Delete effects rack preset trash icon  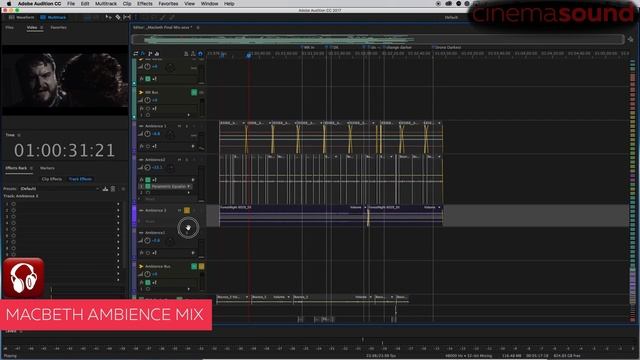(113, 189)
